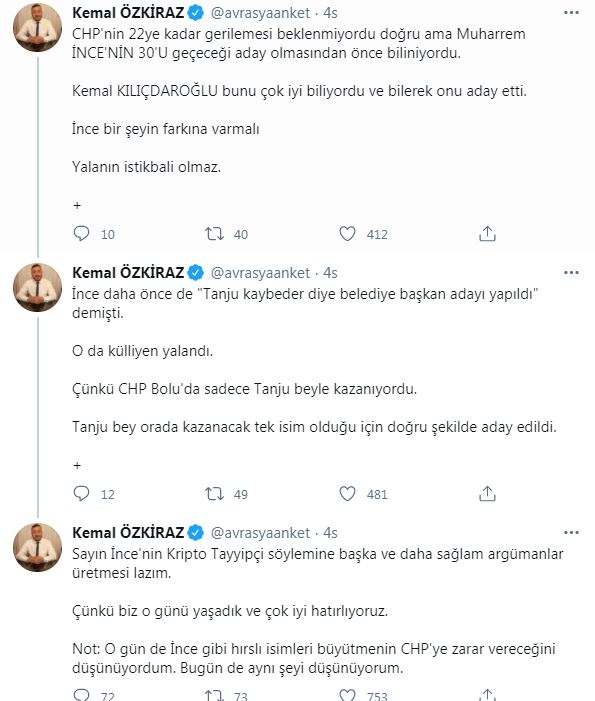The image size is (595, 701).
Task: Retweet the tweet with 73 retweets
Action: click(214, 695)
